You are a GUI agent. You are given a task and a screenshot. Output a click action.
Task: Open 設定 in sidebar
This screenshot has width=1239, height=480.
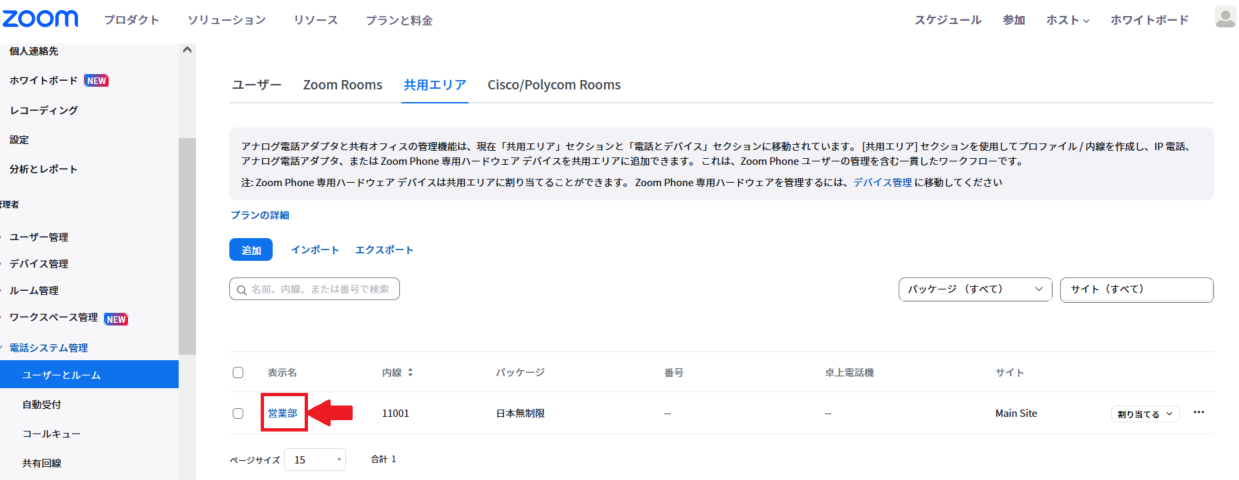point(19,139)
